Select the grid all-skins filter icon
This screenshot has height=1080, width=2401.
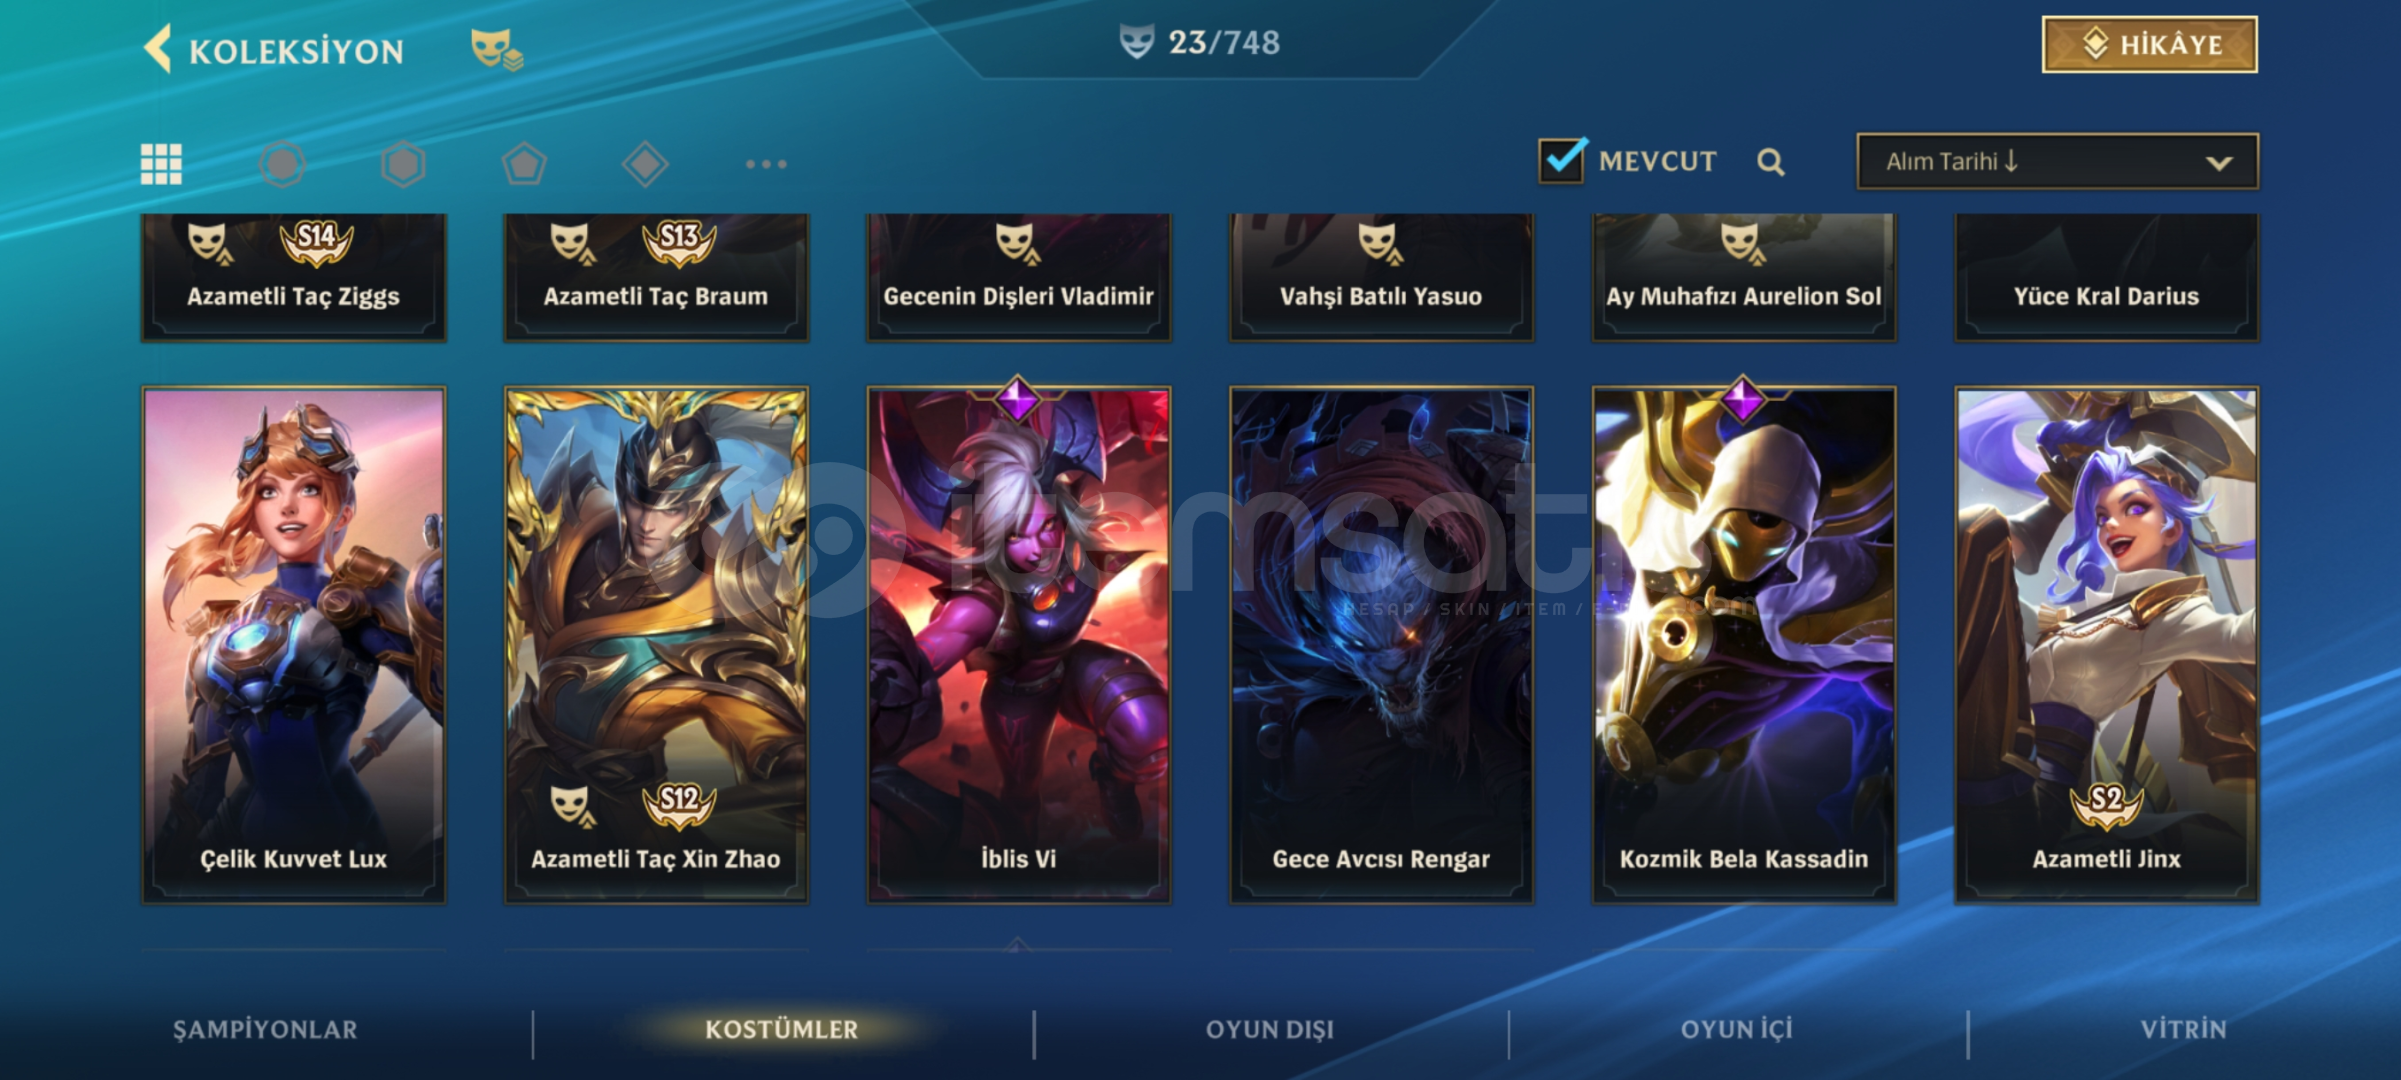(161, 164)
